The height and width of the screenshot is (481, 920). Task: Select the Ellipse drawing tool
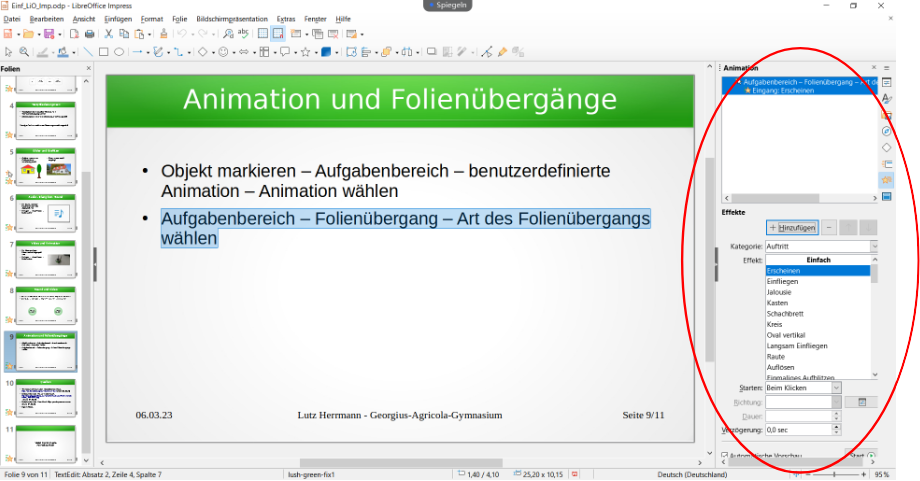[x=119, y=51]
